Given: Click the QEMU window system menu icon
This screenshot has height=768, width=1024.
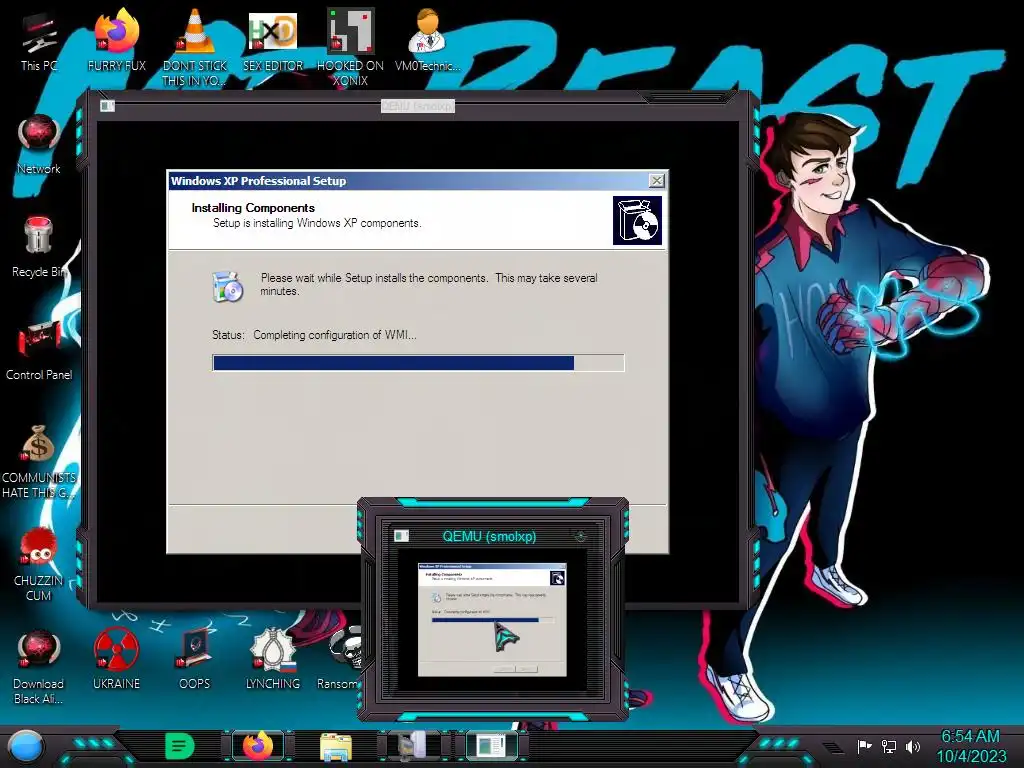Looking at the screenshot, I should coord(107,106).
